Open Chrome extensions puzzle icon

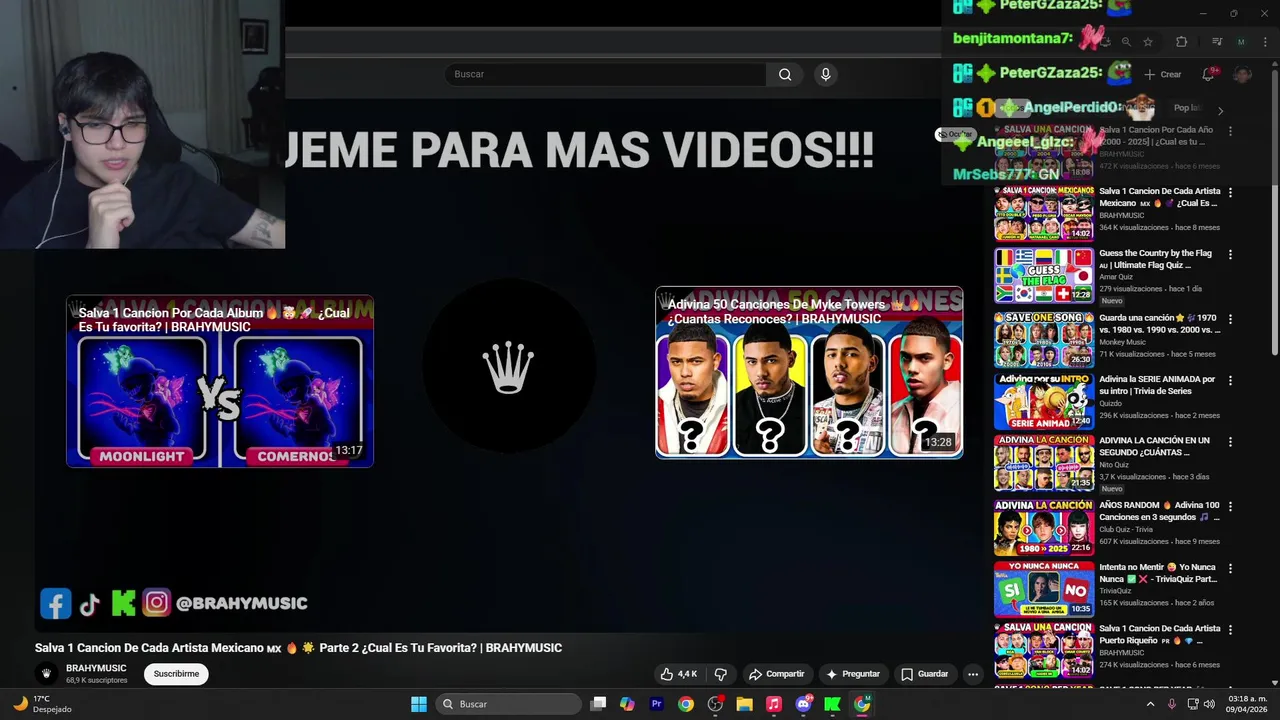pyautogui.click(x=1181, y=42)
